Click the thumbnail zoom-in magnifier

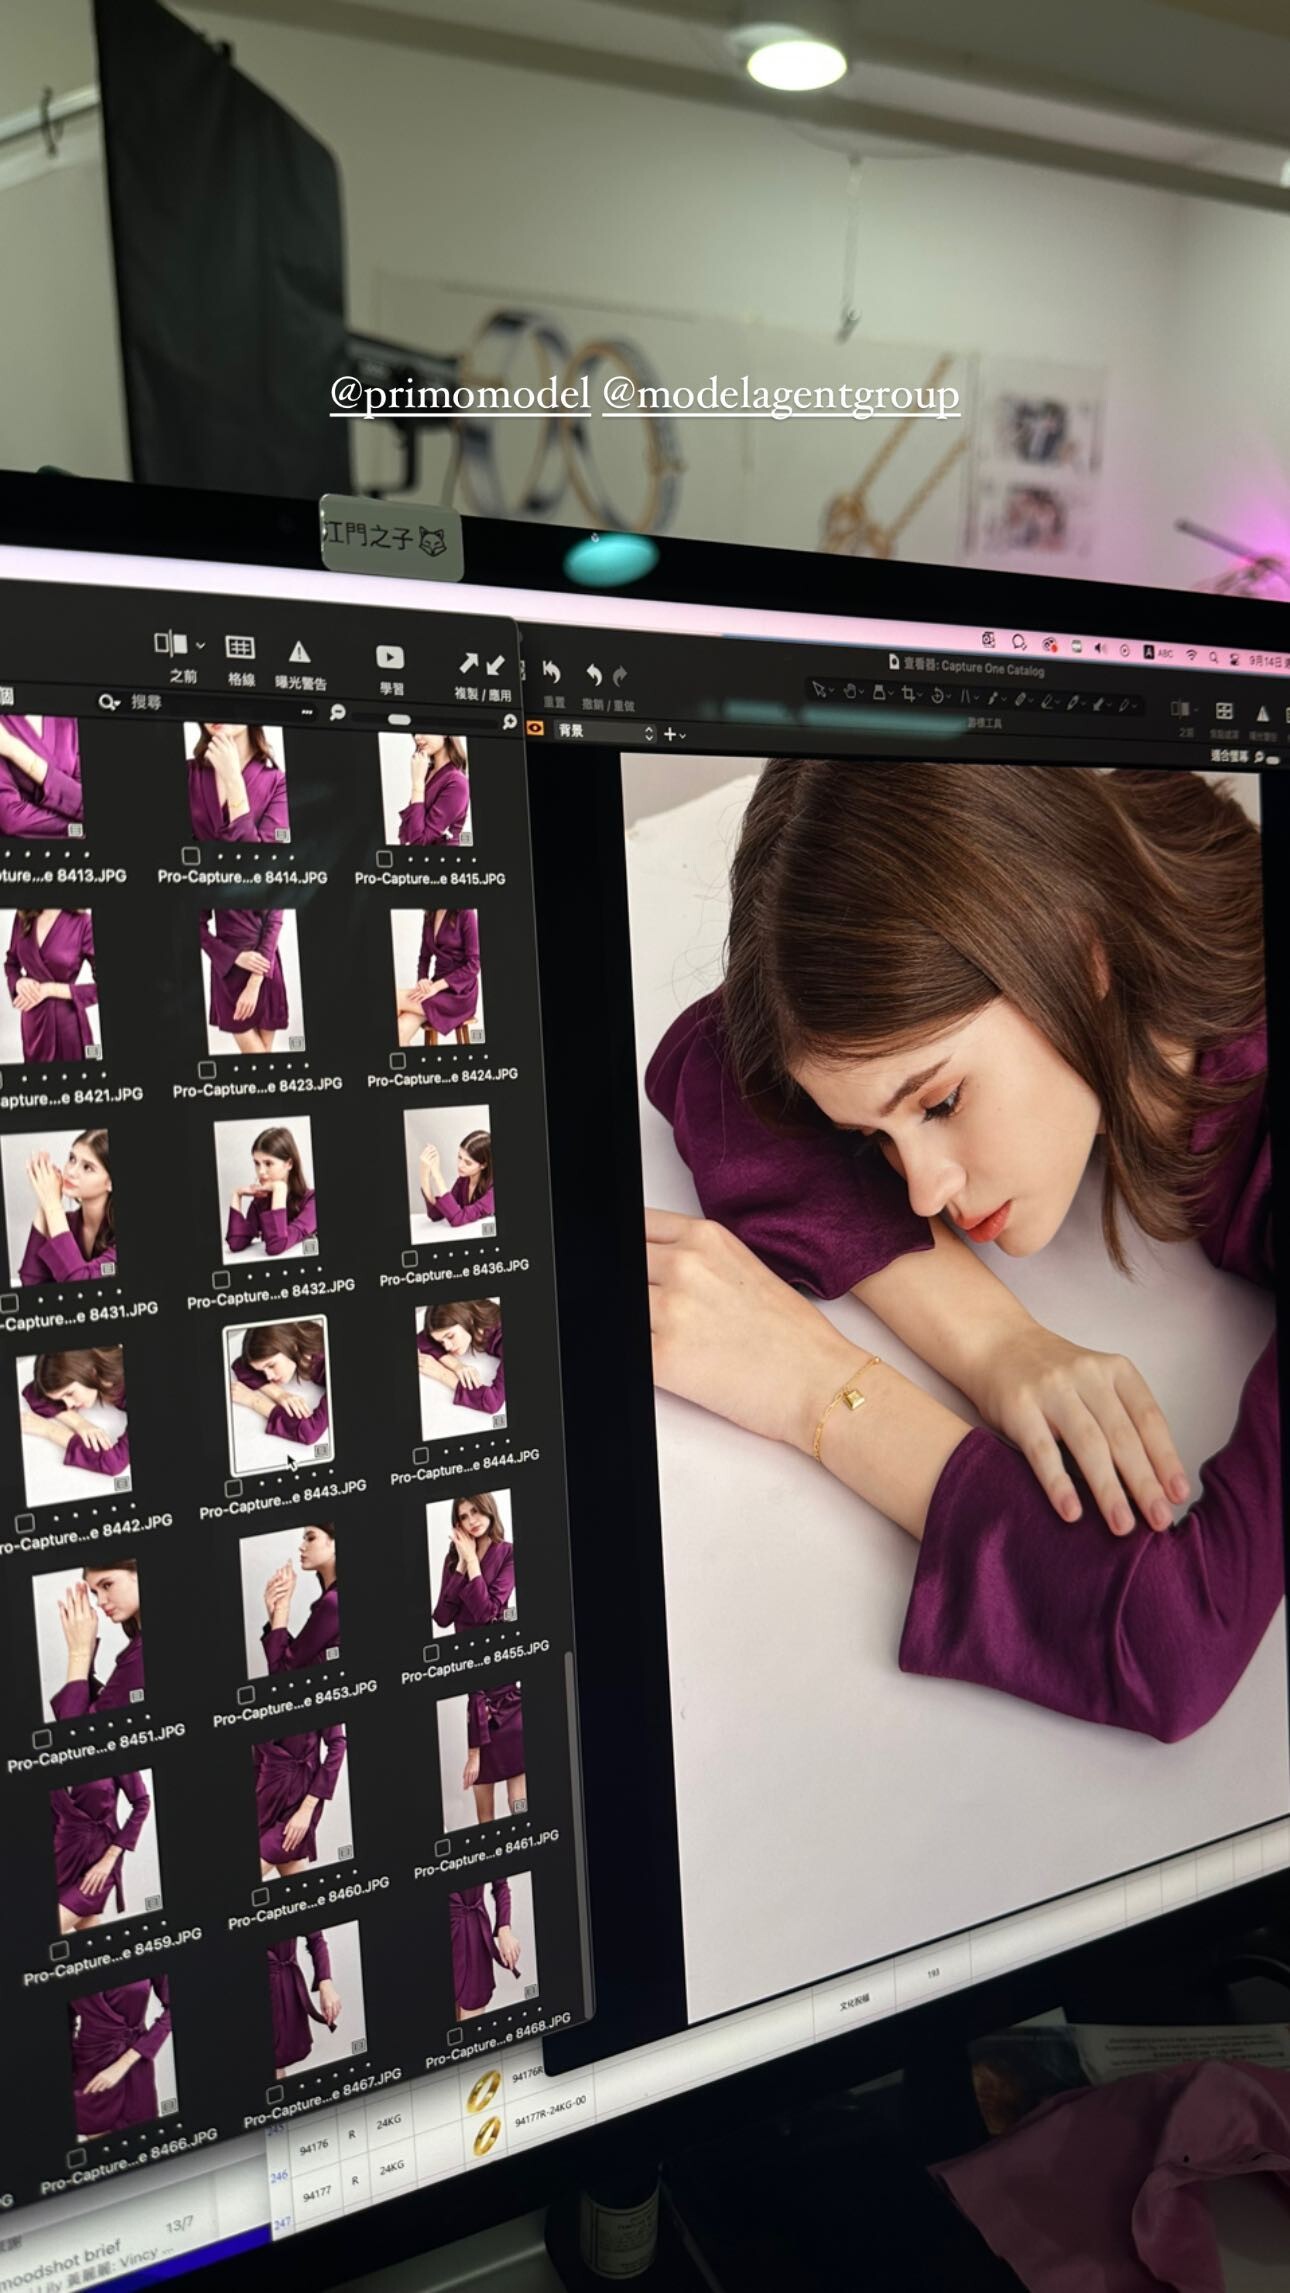(x=510, y=721)
